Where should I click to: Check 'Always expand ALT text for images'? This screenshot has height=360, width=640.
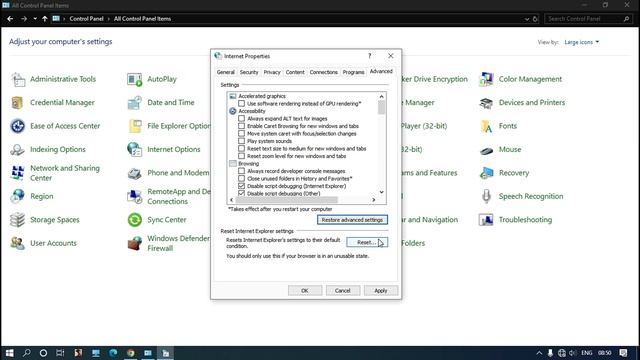click(x=242, y=119)
